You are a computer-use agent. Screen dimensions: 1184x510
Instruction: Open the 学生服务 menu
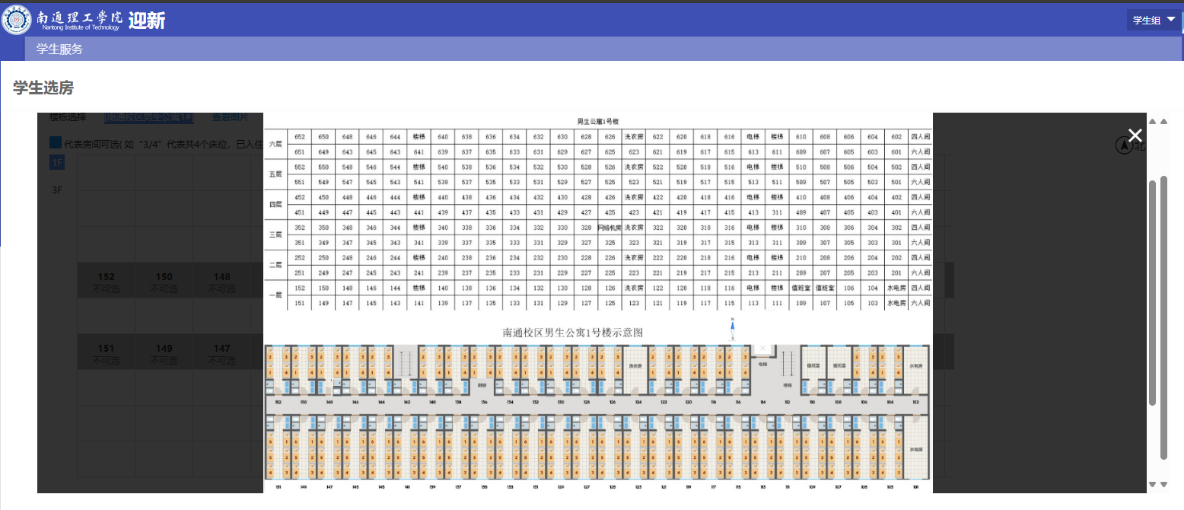tap(60, 49)
